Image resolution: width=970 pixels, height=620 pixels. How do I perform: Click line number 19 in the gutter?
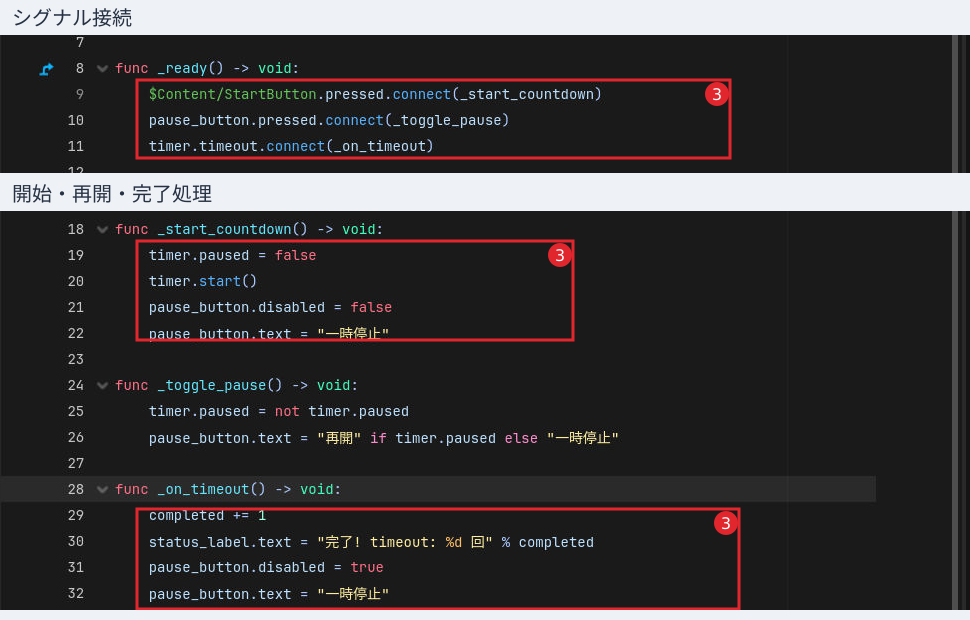pos(75,255)
